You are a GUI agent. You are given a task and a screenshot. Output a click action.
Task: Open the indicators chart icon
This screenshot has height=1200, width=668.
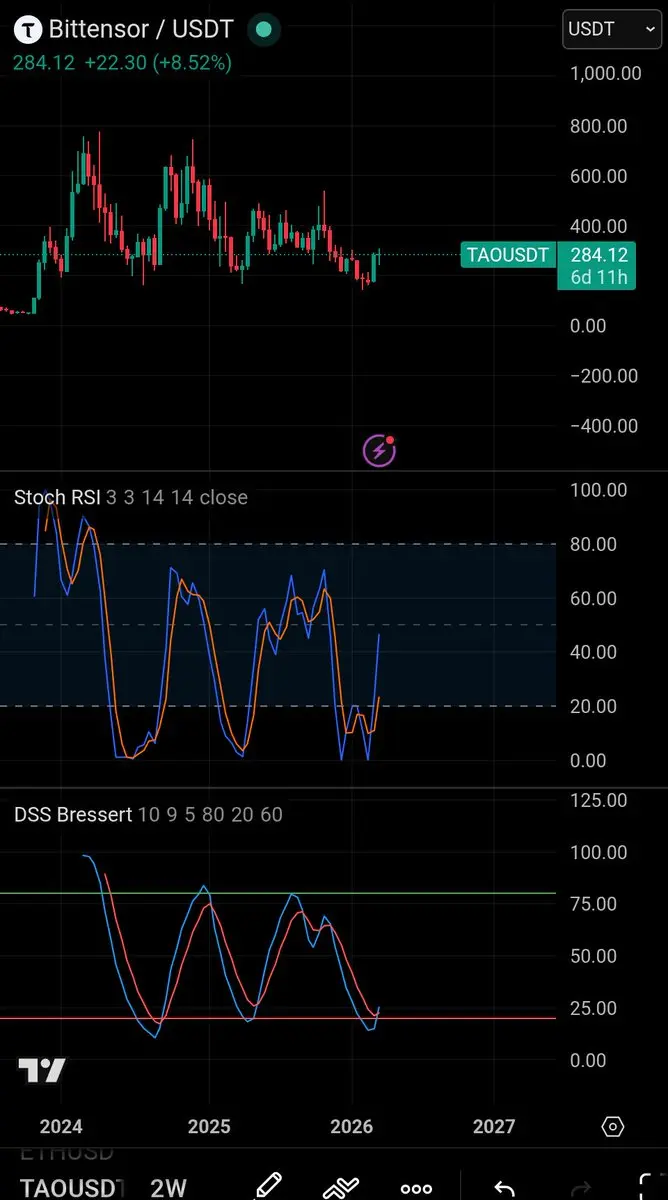click(340, 1188)
